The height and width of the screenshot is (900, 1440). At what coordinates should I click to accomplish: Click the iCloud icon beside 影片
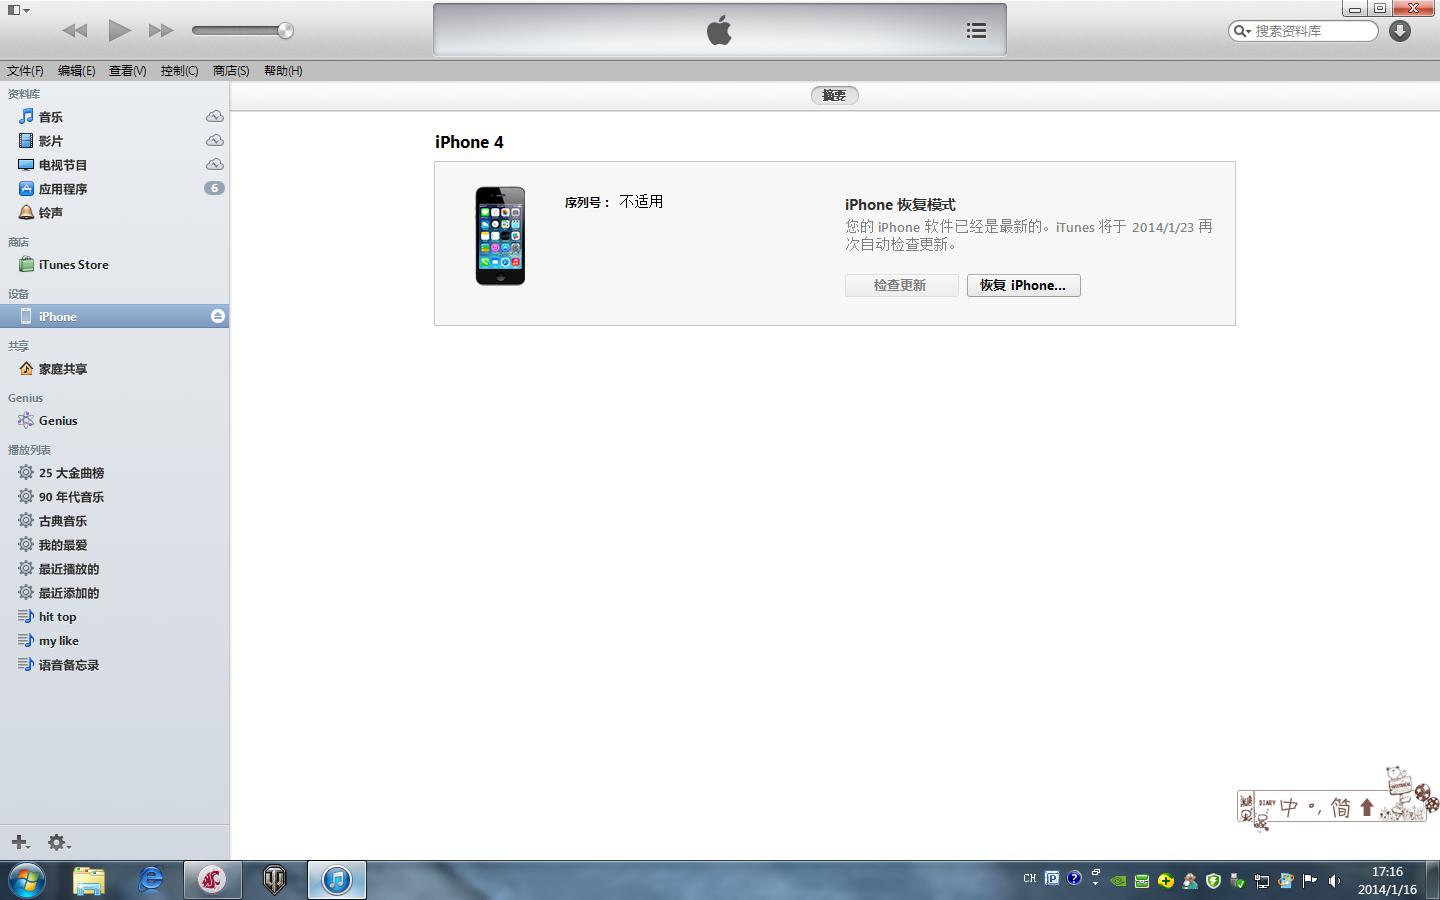[x=214, y=140]
